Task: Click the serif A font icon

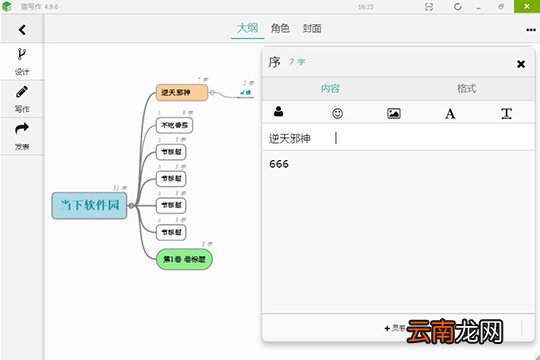Action: (450, 113)
